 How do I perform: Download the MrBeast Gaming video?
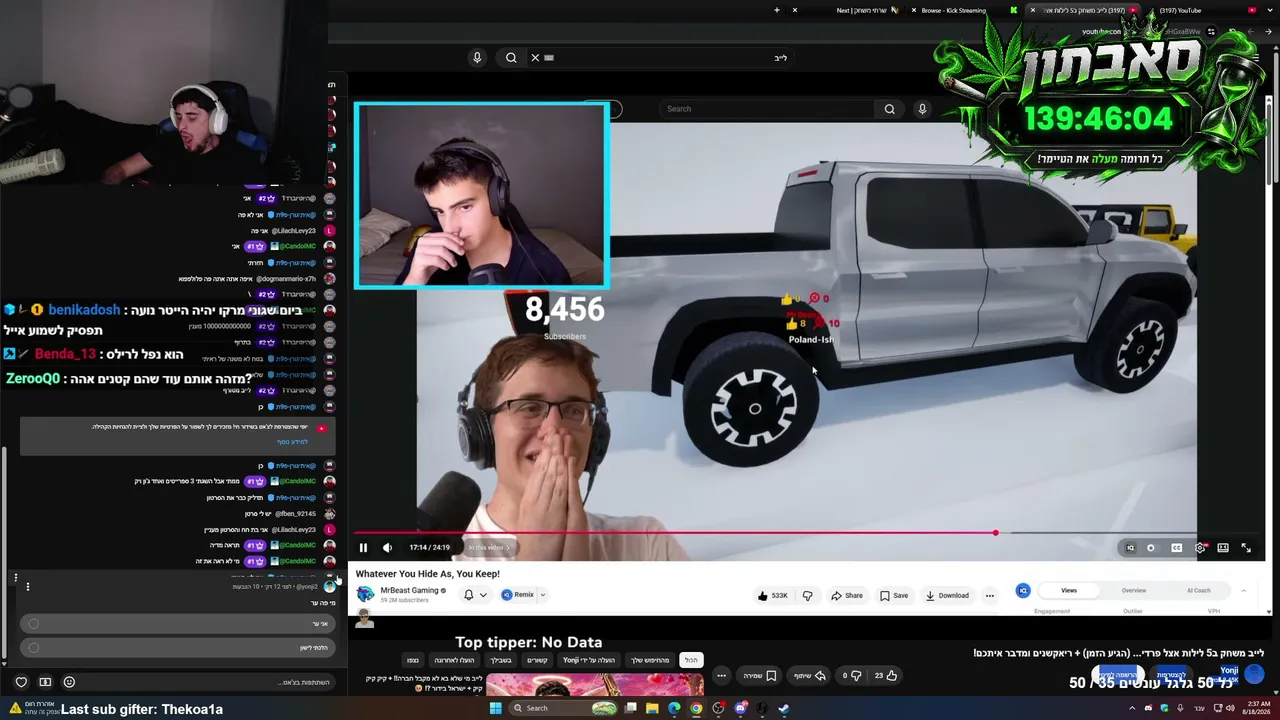pyautogui.click(x=947, y=595)
